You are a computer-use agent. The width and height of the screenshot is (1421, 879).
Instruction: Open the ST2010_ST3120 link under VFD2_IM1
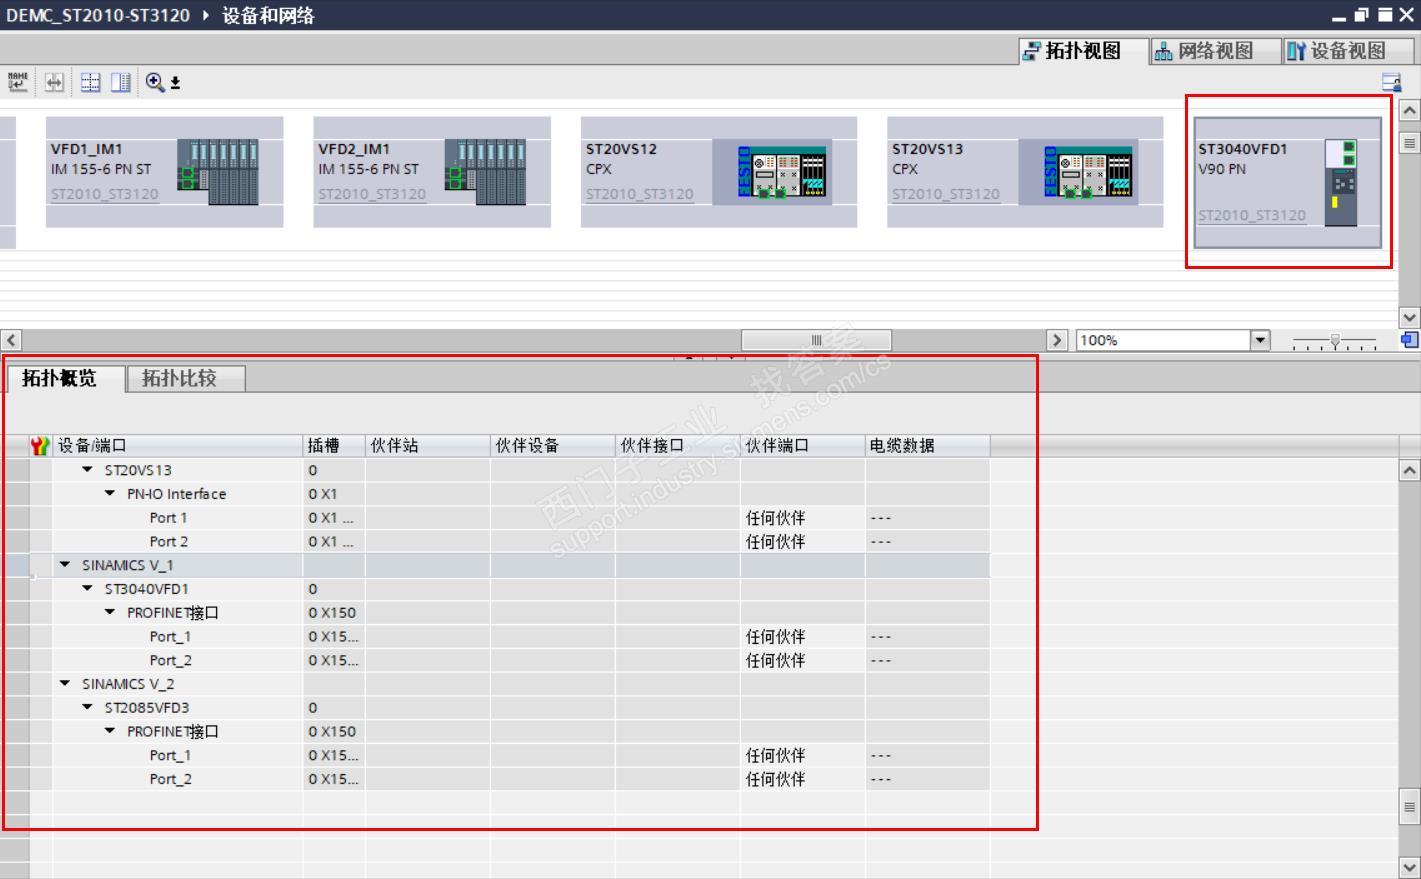point(372,194)
